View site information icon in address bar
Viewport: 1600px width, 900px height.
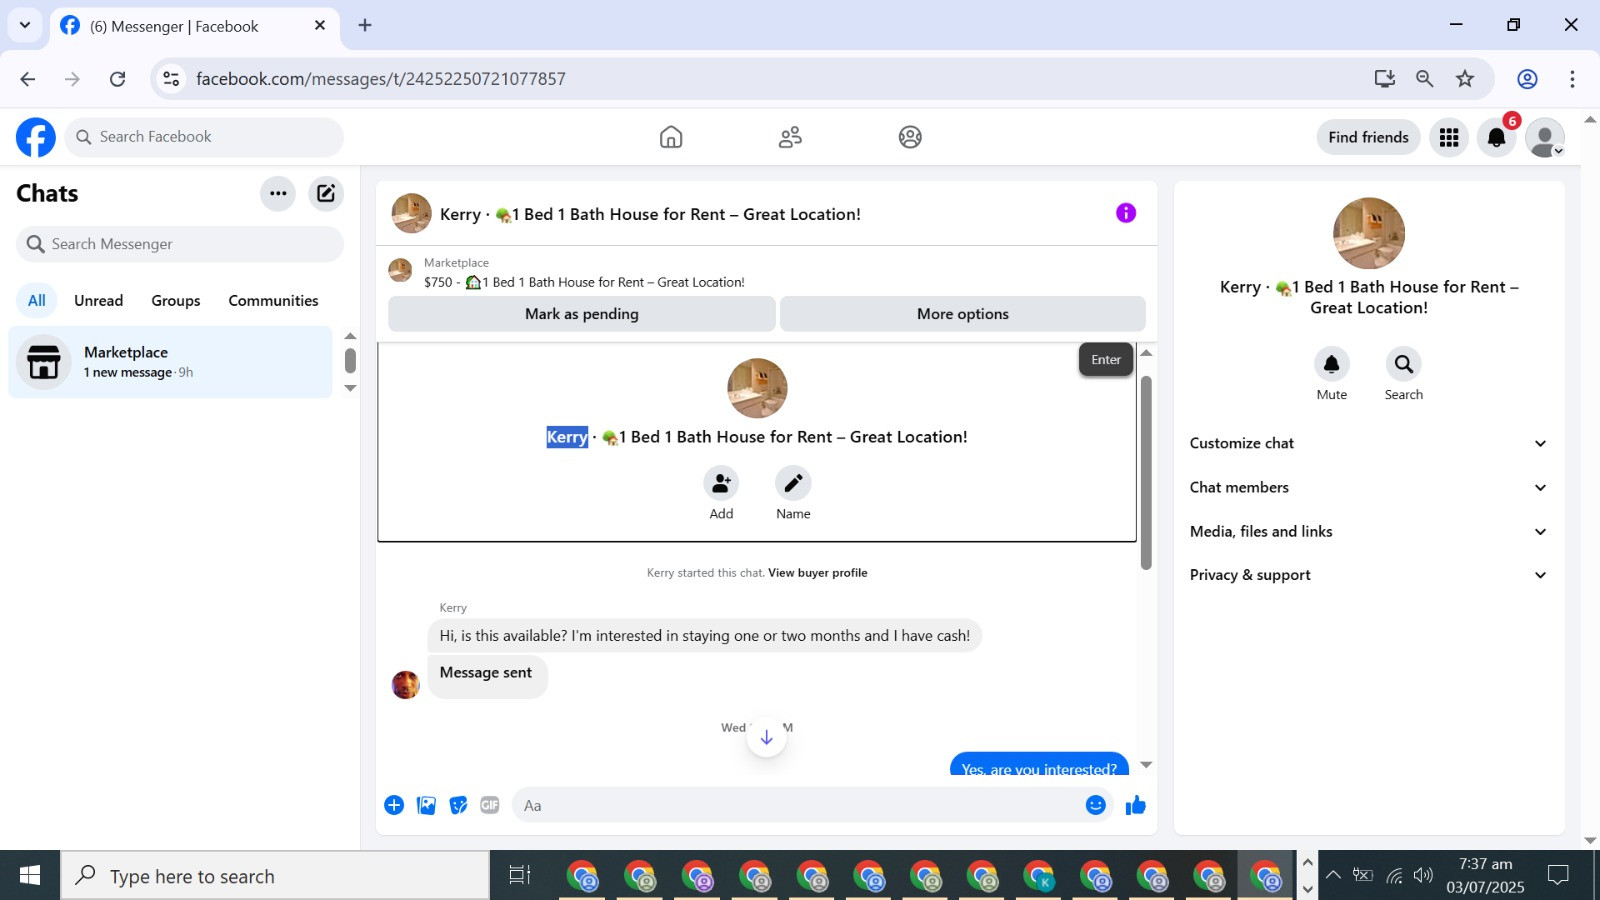click(x=171, y=79)
